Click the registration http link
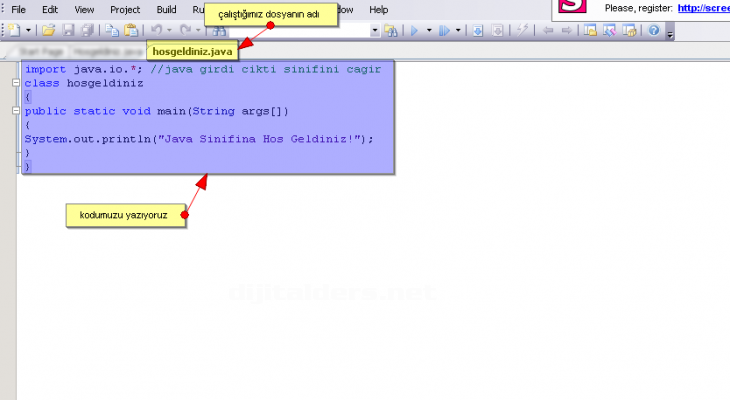The image size is (730, 400). tap(703, 8)
